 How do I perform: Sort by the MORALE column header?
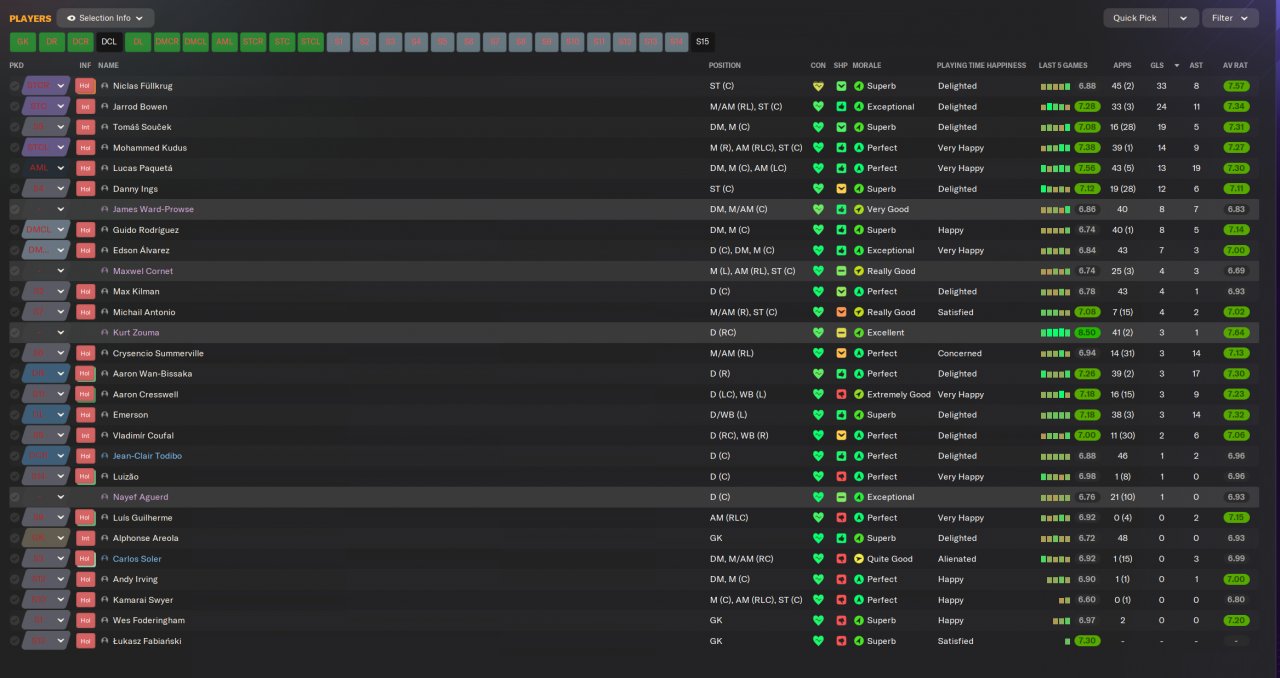(x=868, y=65)
